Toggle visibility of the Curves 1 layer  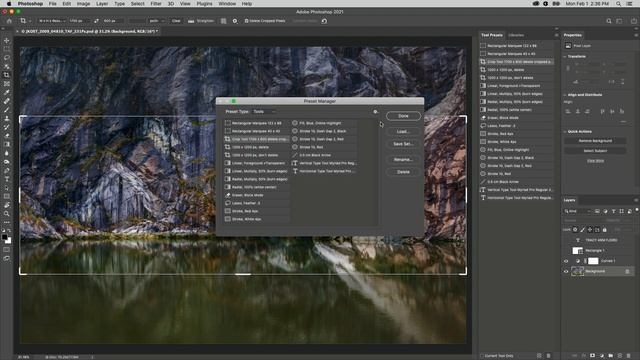(x=566, y=261)
